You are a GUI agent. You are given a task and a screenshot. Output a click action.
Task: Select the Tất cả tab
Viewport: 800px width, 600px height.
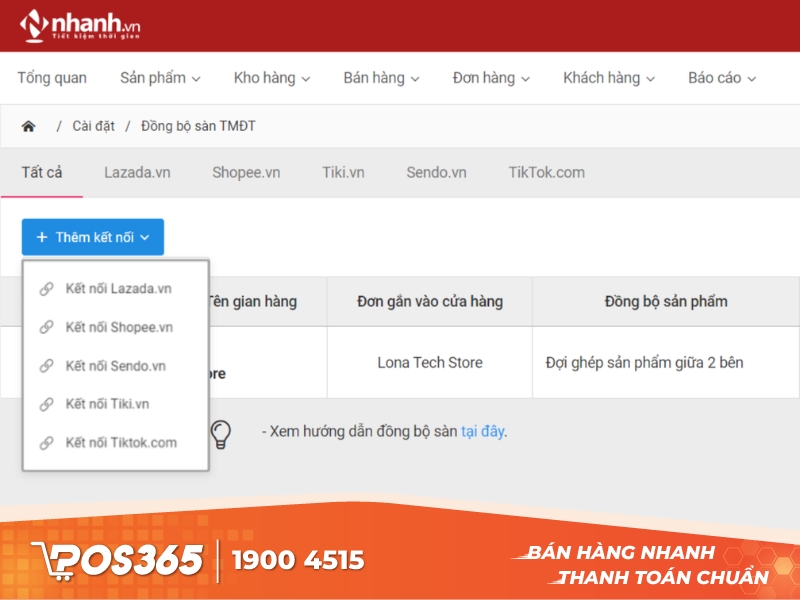tap(42, 172)
